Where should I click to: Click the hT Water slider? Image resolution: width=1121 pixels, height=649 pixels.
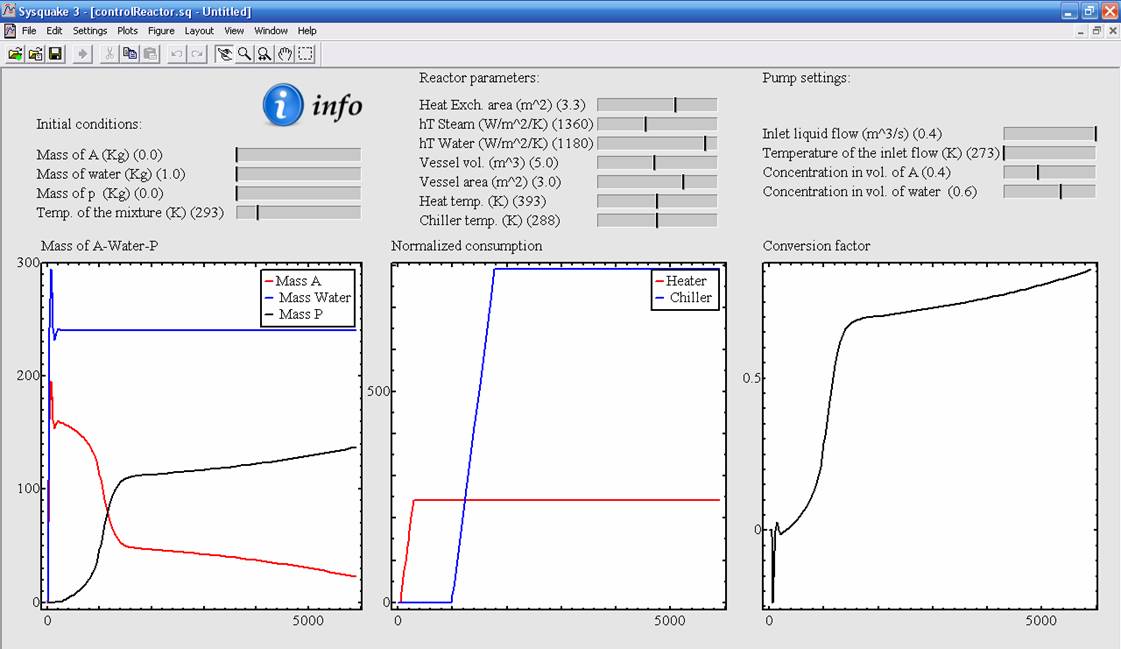657,144
